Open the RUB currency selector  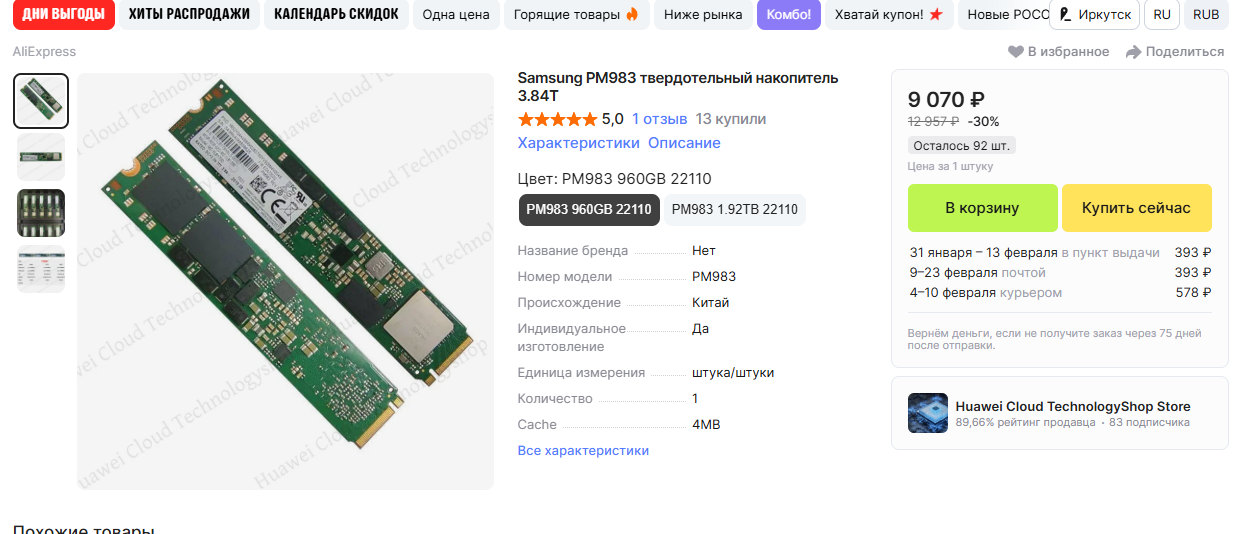[x=1206, y=15]
